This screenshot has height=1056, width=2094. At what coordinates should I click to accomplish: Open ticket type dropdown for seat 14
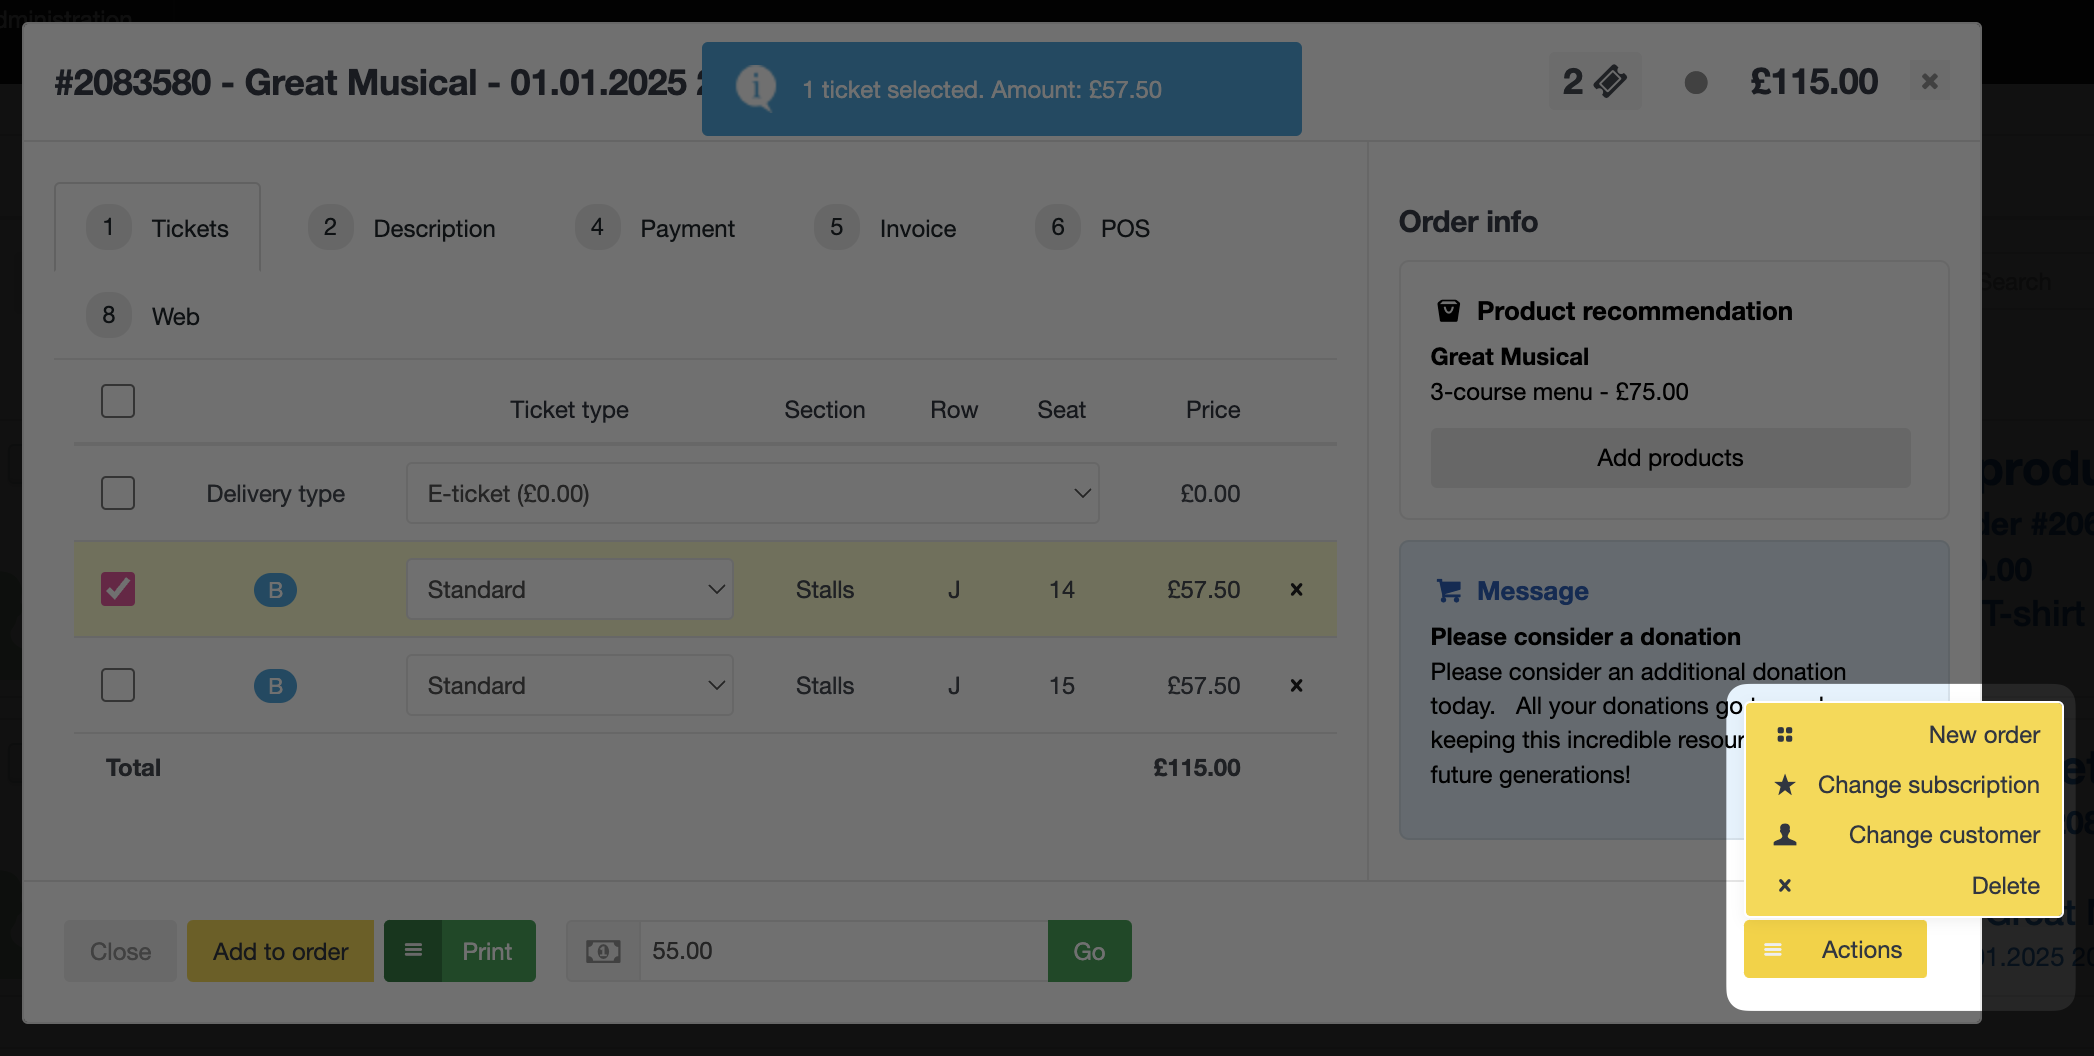(570, 590)
